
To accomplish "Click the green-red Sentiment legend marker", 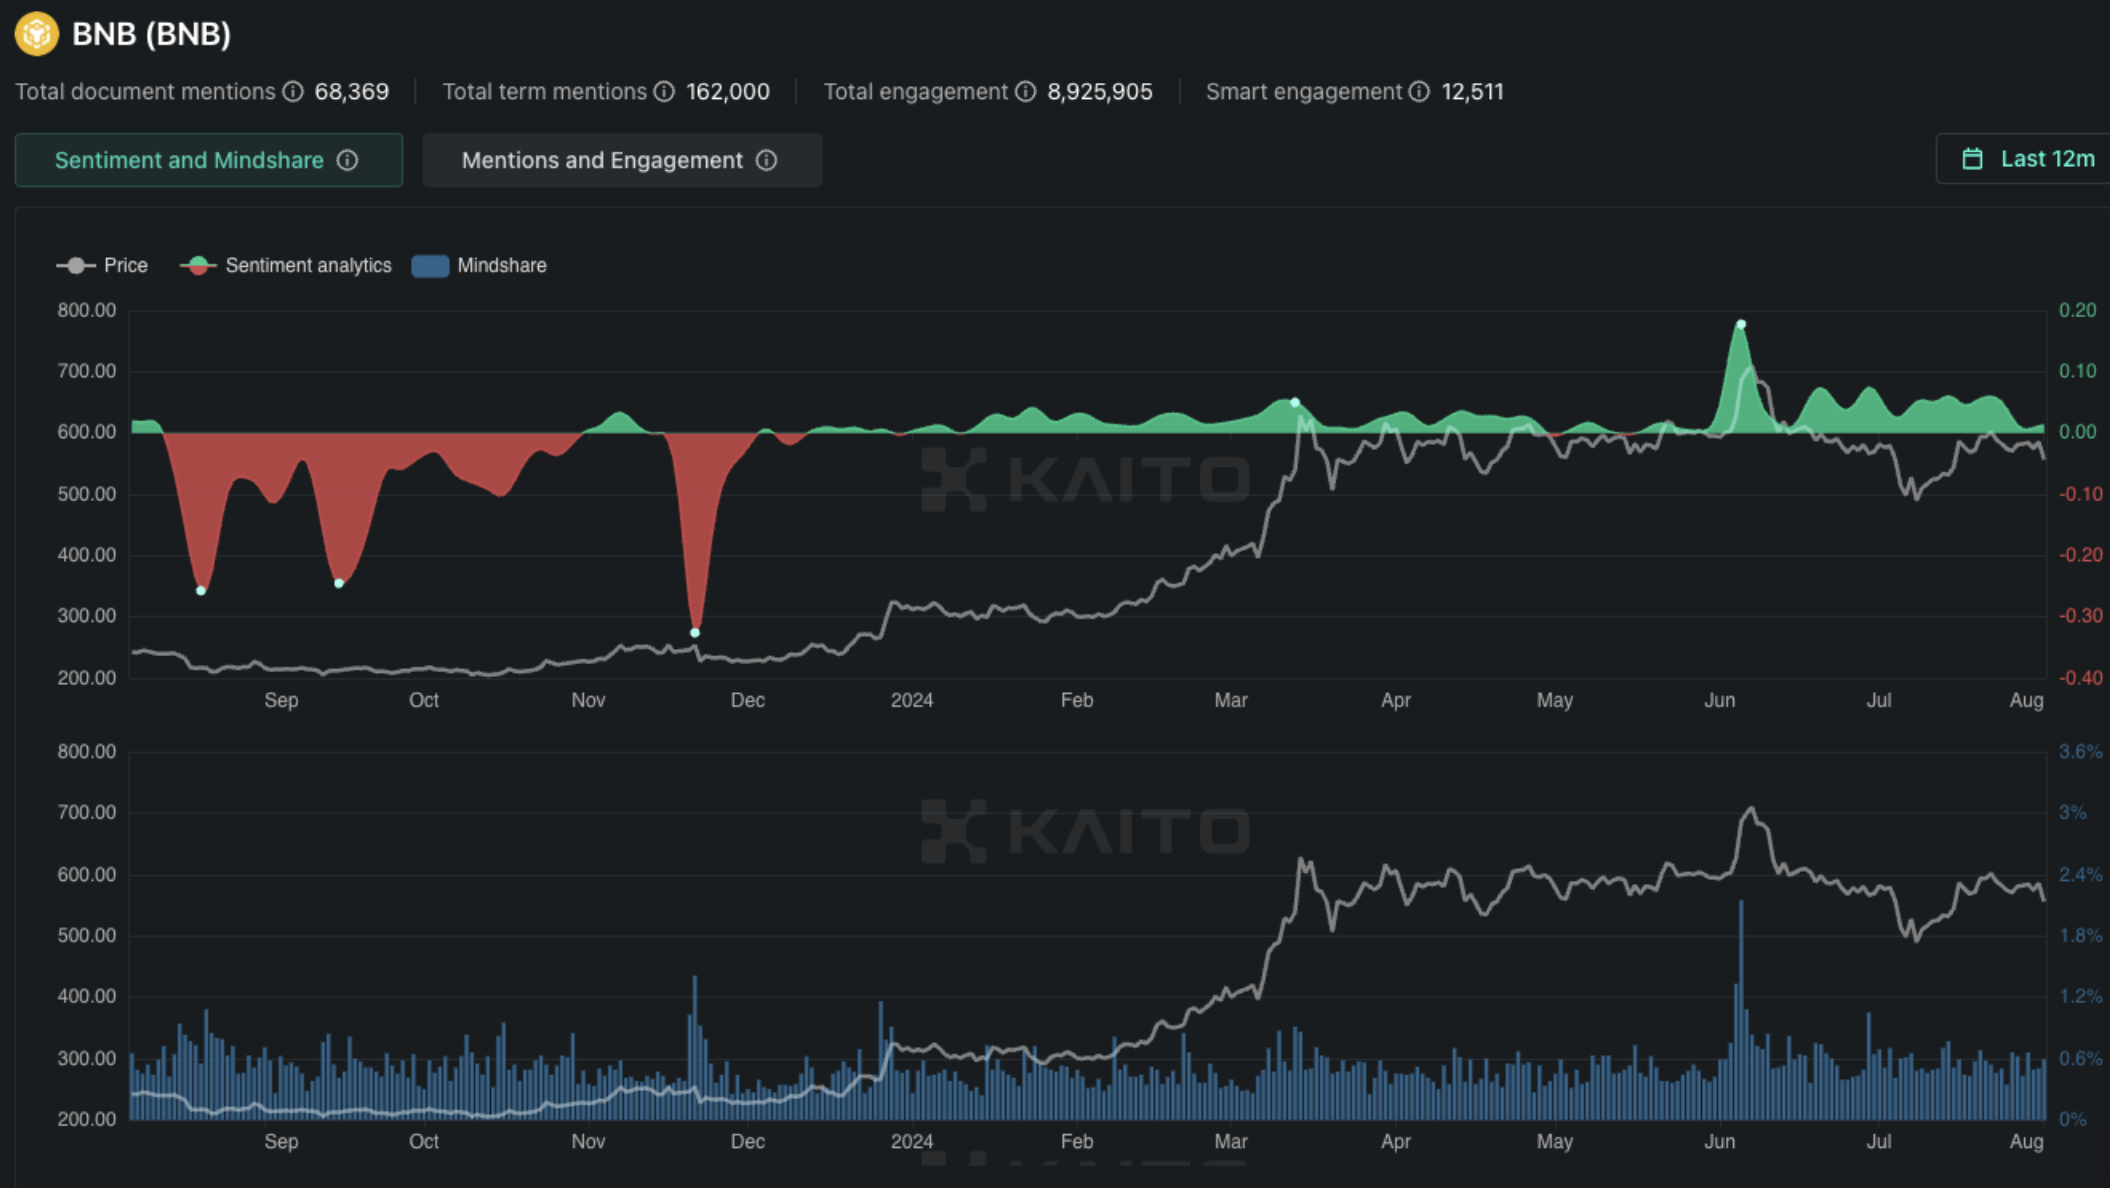I will pos(198,265).
